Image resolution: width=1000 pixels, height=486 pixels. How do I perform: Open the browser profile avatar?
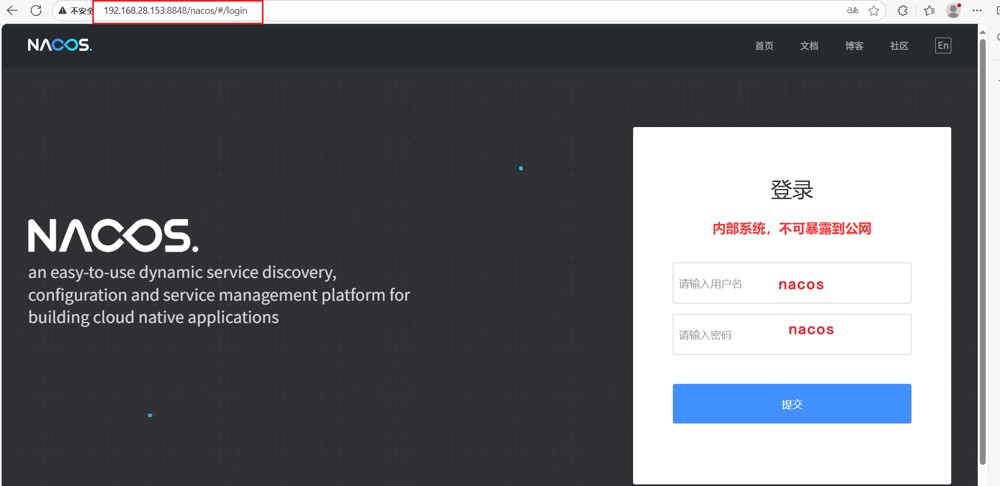point(953,10)
